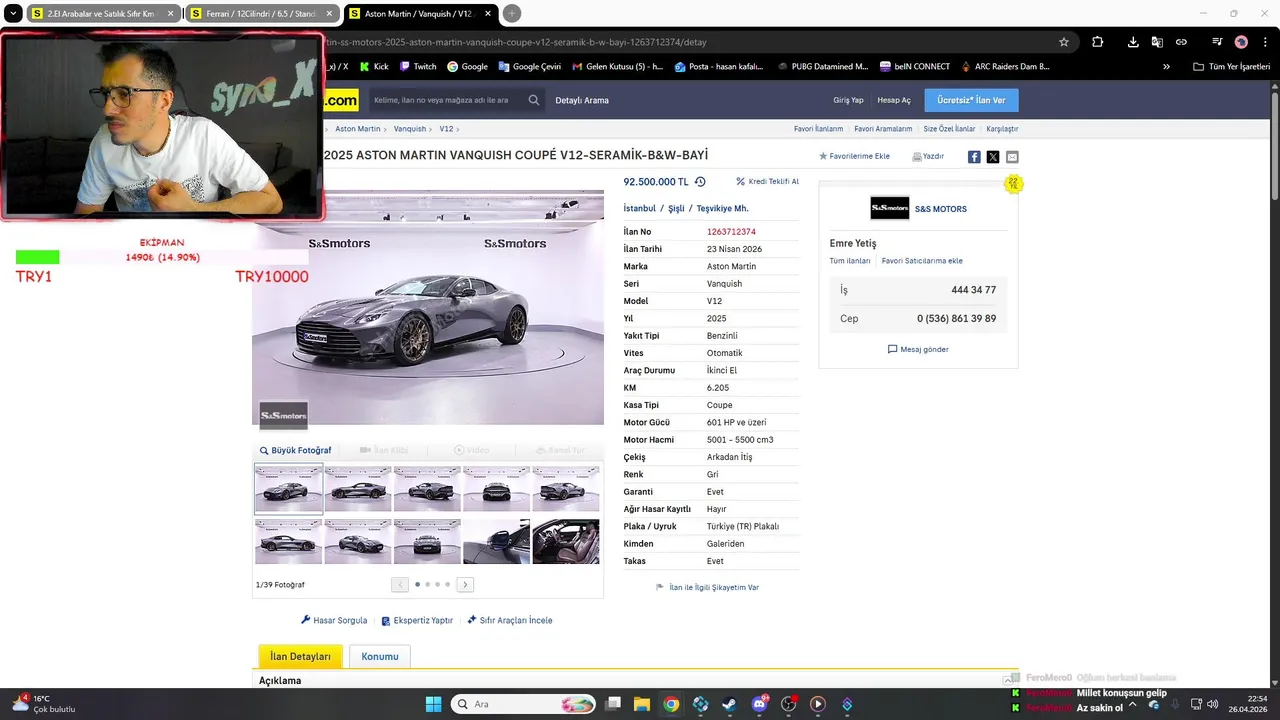Bookmark this page with the star icon

(1064, 42)
